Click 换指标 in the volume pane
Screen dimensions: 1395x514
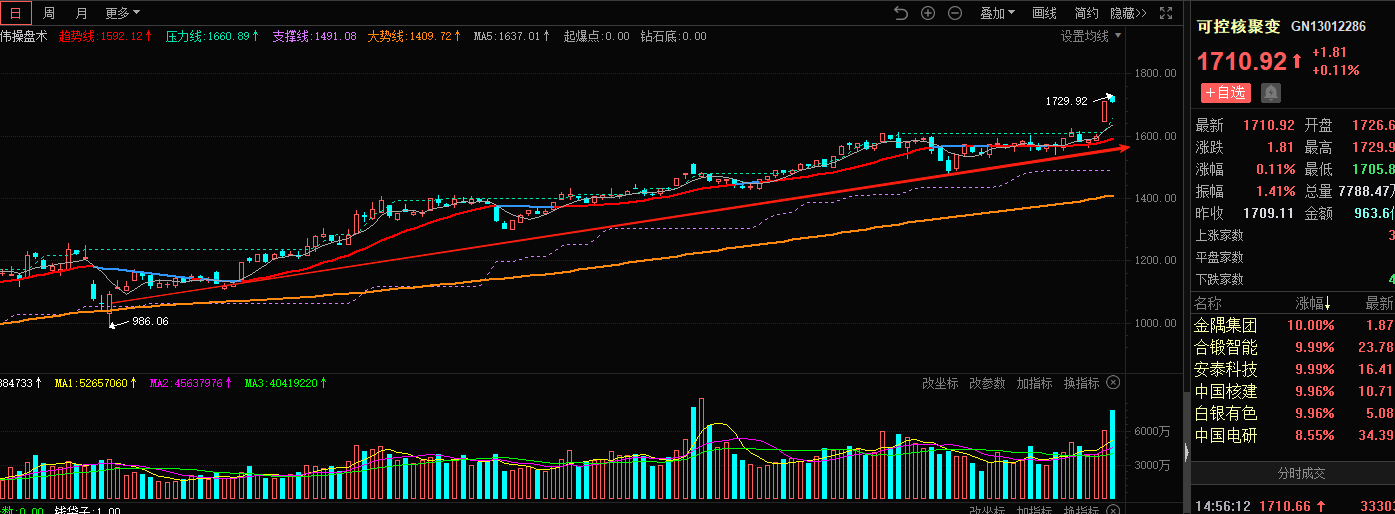[x=1081, y=383]
